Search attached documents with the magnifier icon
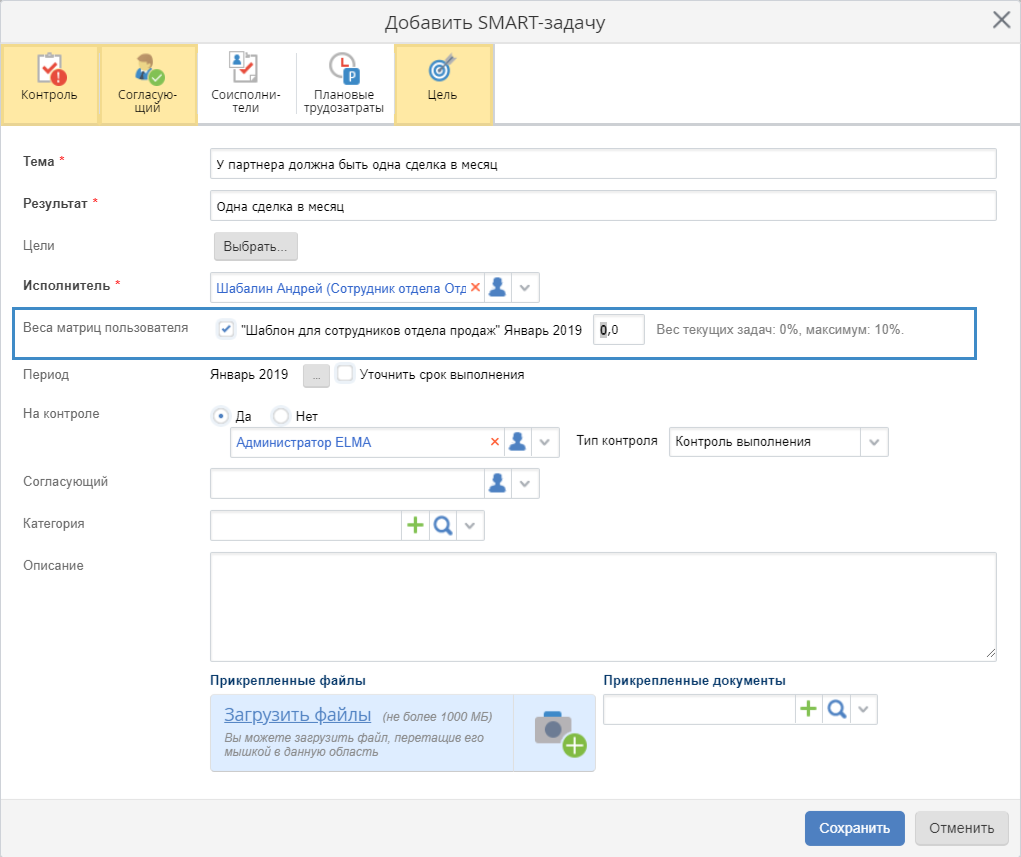 tap(836, 709)
